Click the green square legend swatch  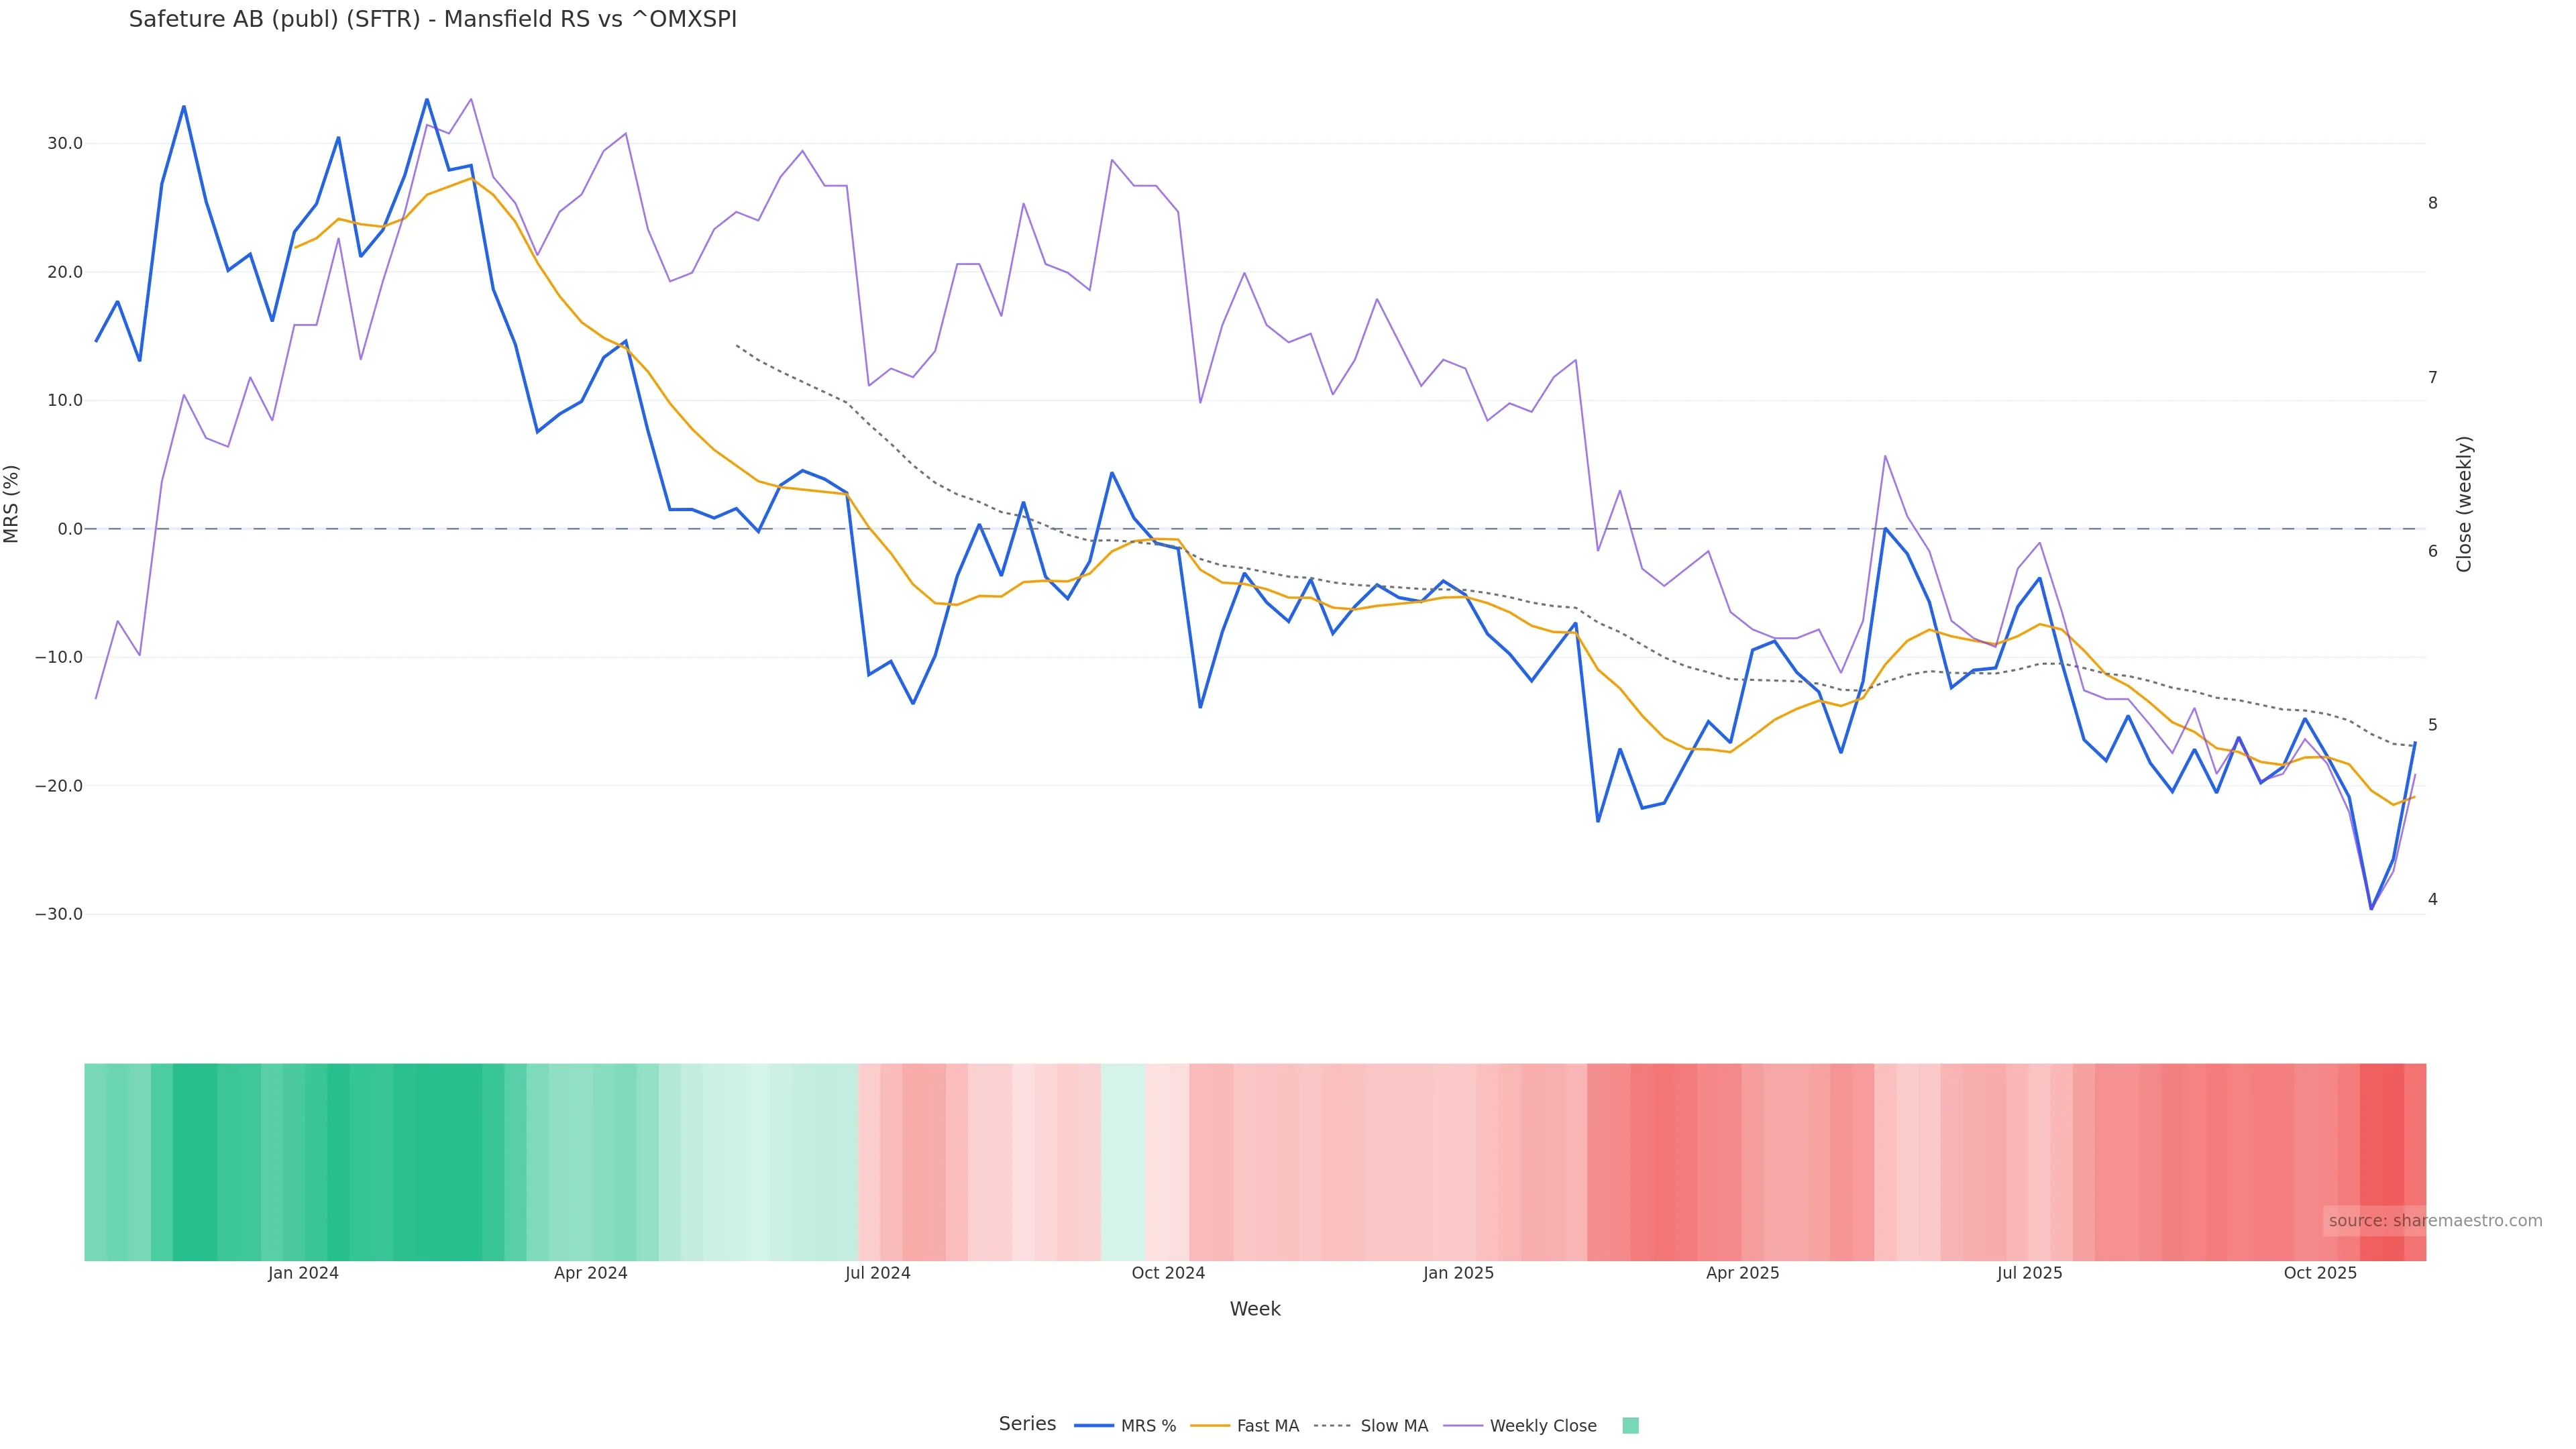[x=1630, y=1426]
